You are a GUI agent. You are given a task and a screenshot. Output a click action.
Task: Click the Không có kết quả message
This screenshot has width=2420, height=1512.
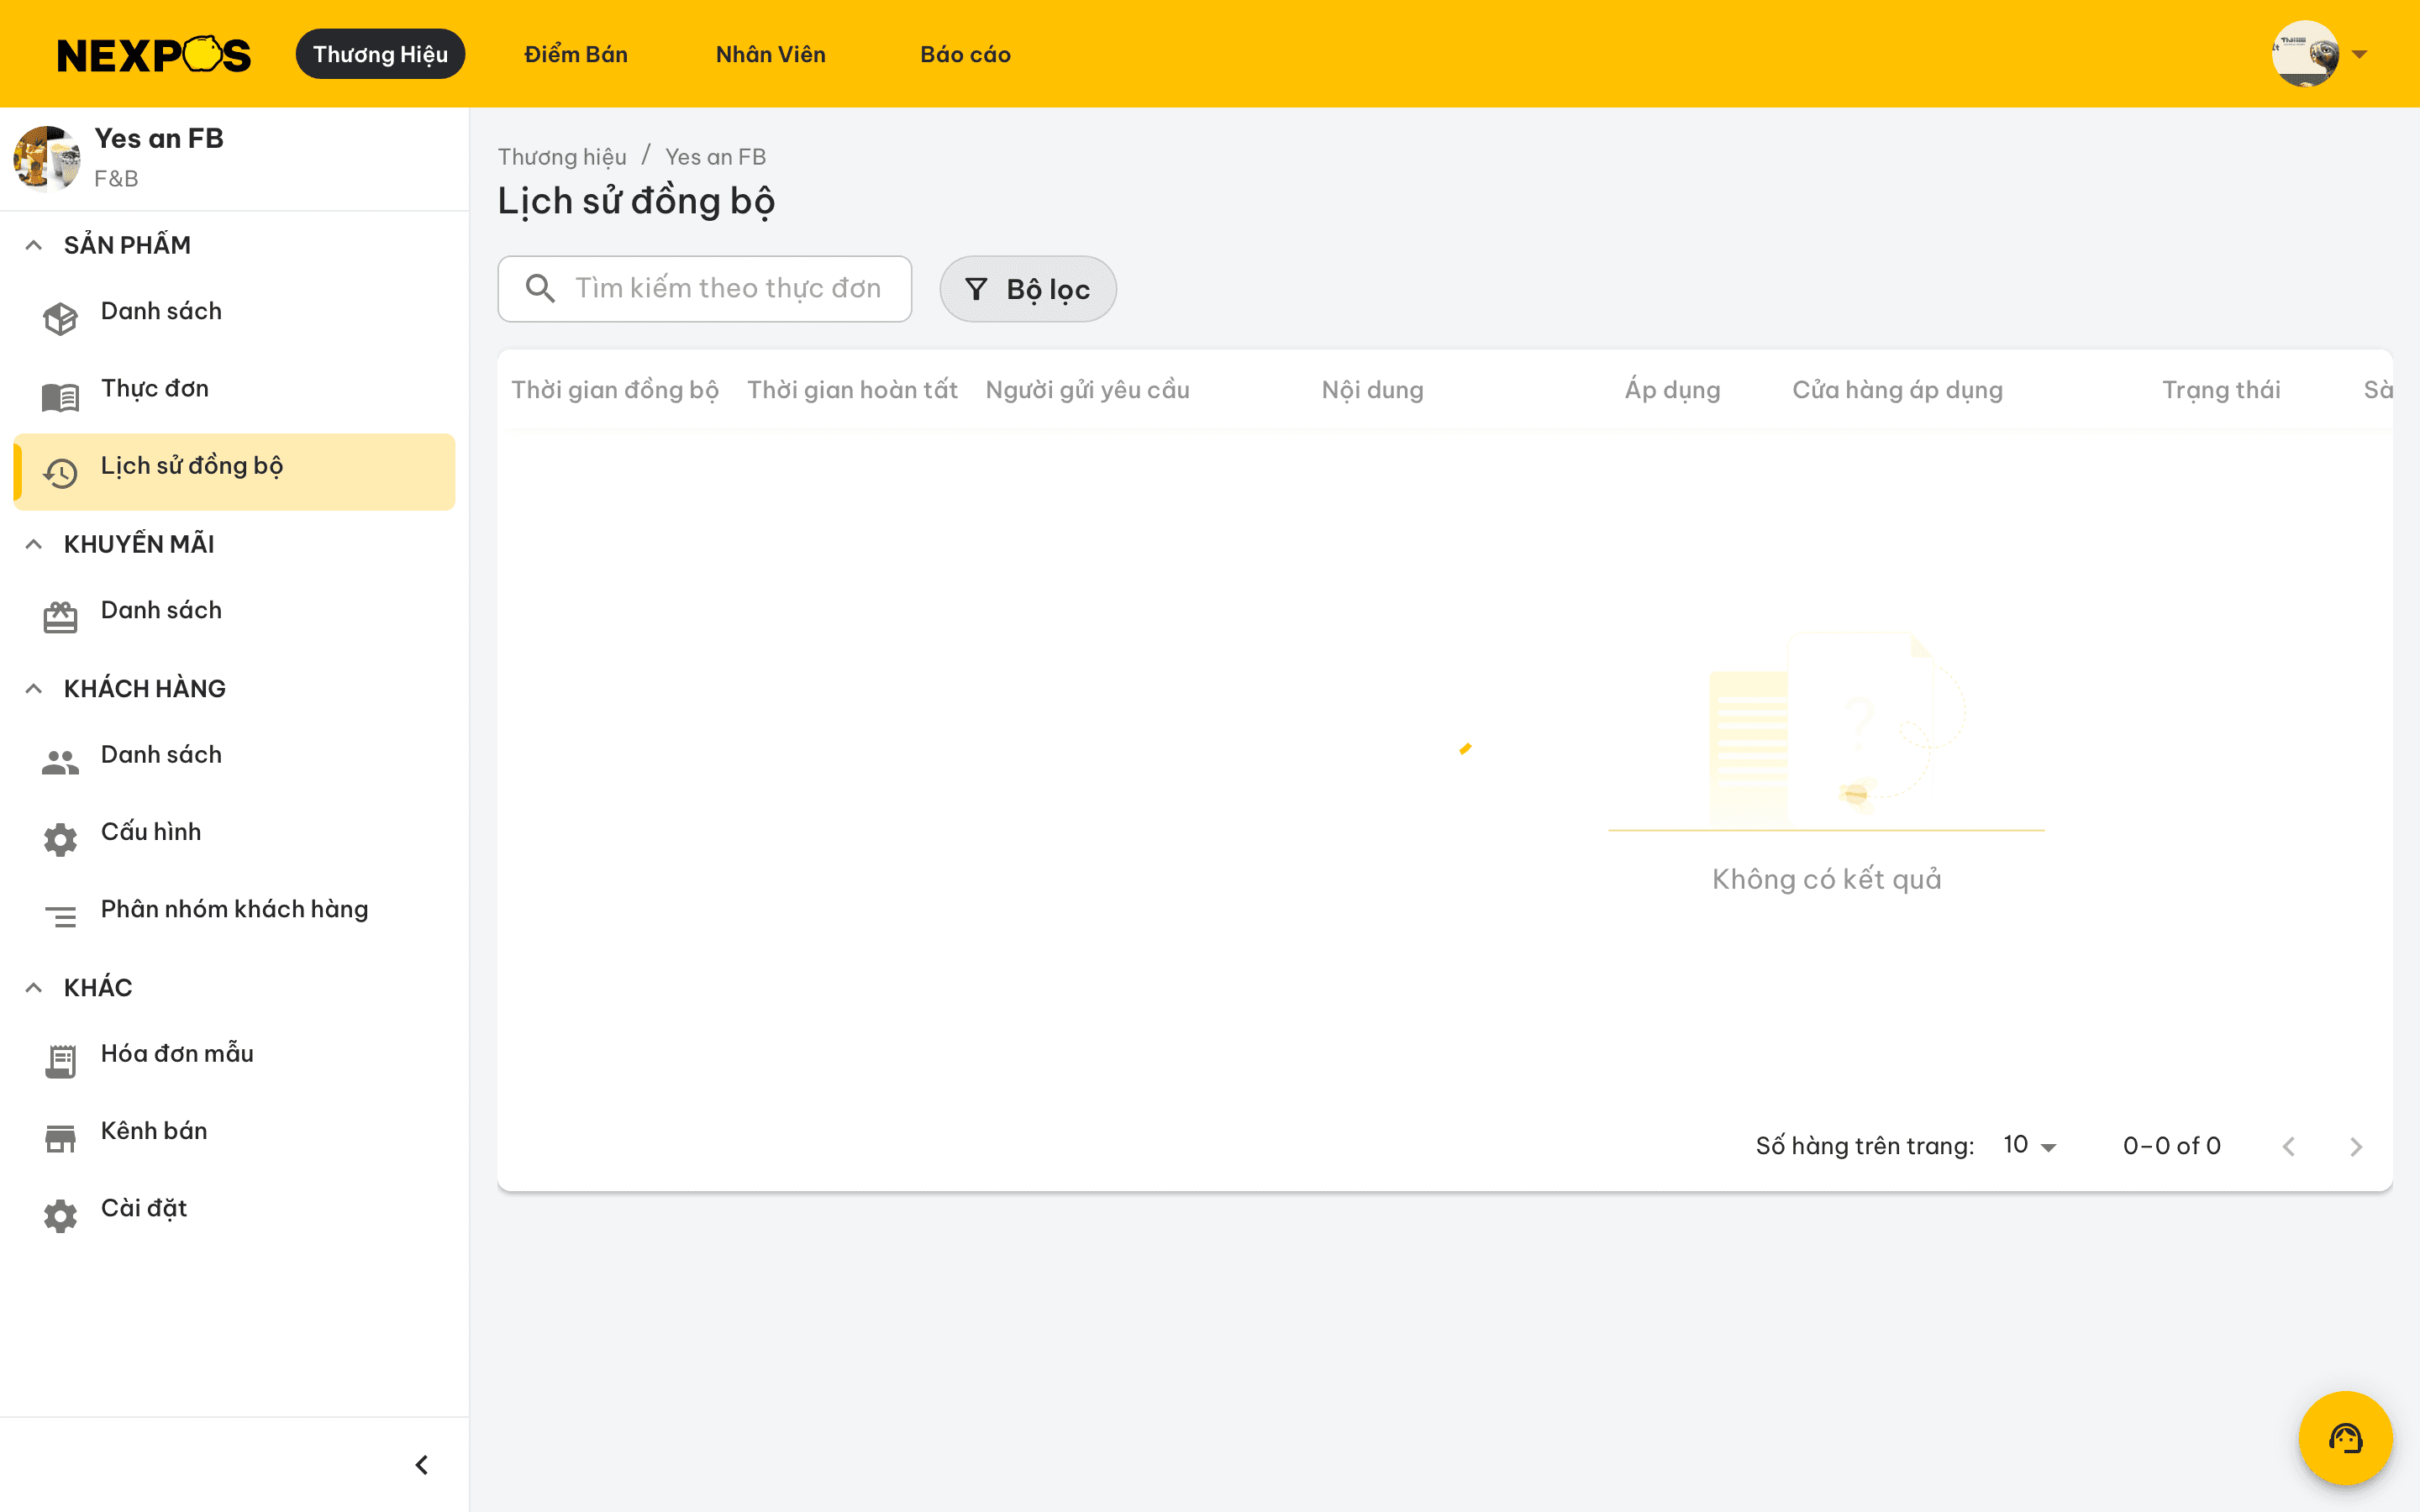click(1826, 879)
